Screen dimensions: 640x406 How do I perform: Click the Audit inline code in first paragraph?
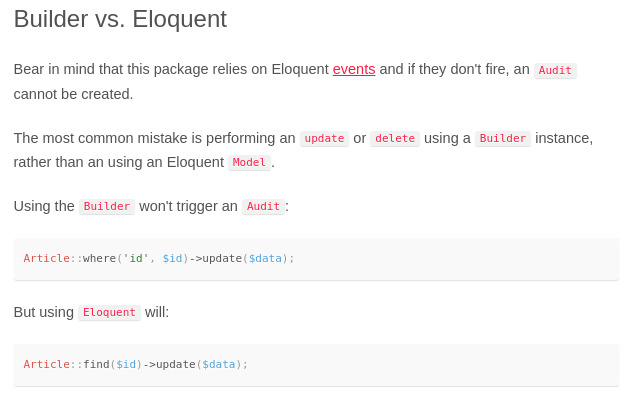click(555, 70)
